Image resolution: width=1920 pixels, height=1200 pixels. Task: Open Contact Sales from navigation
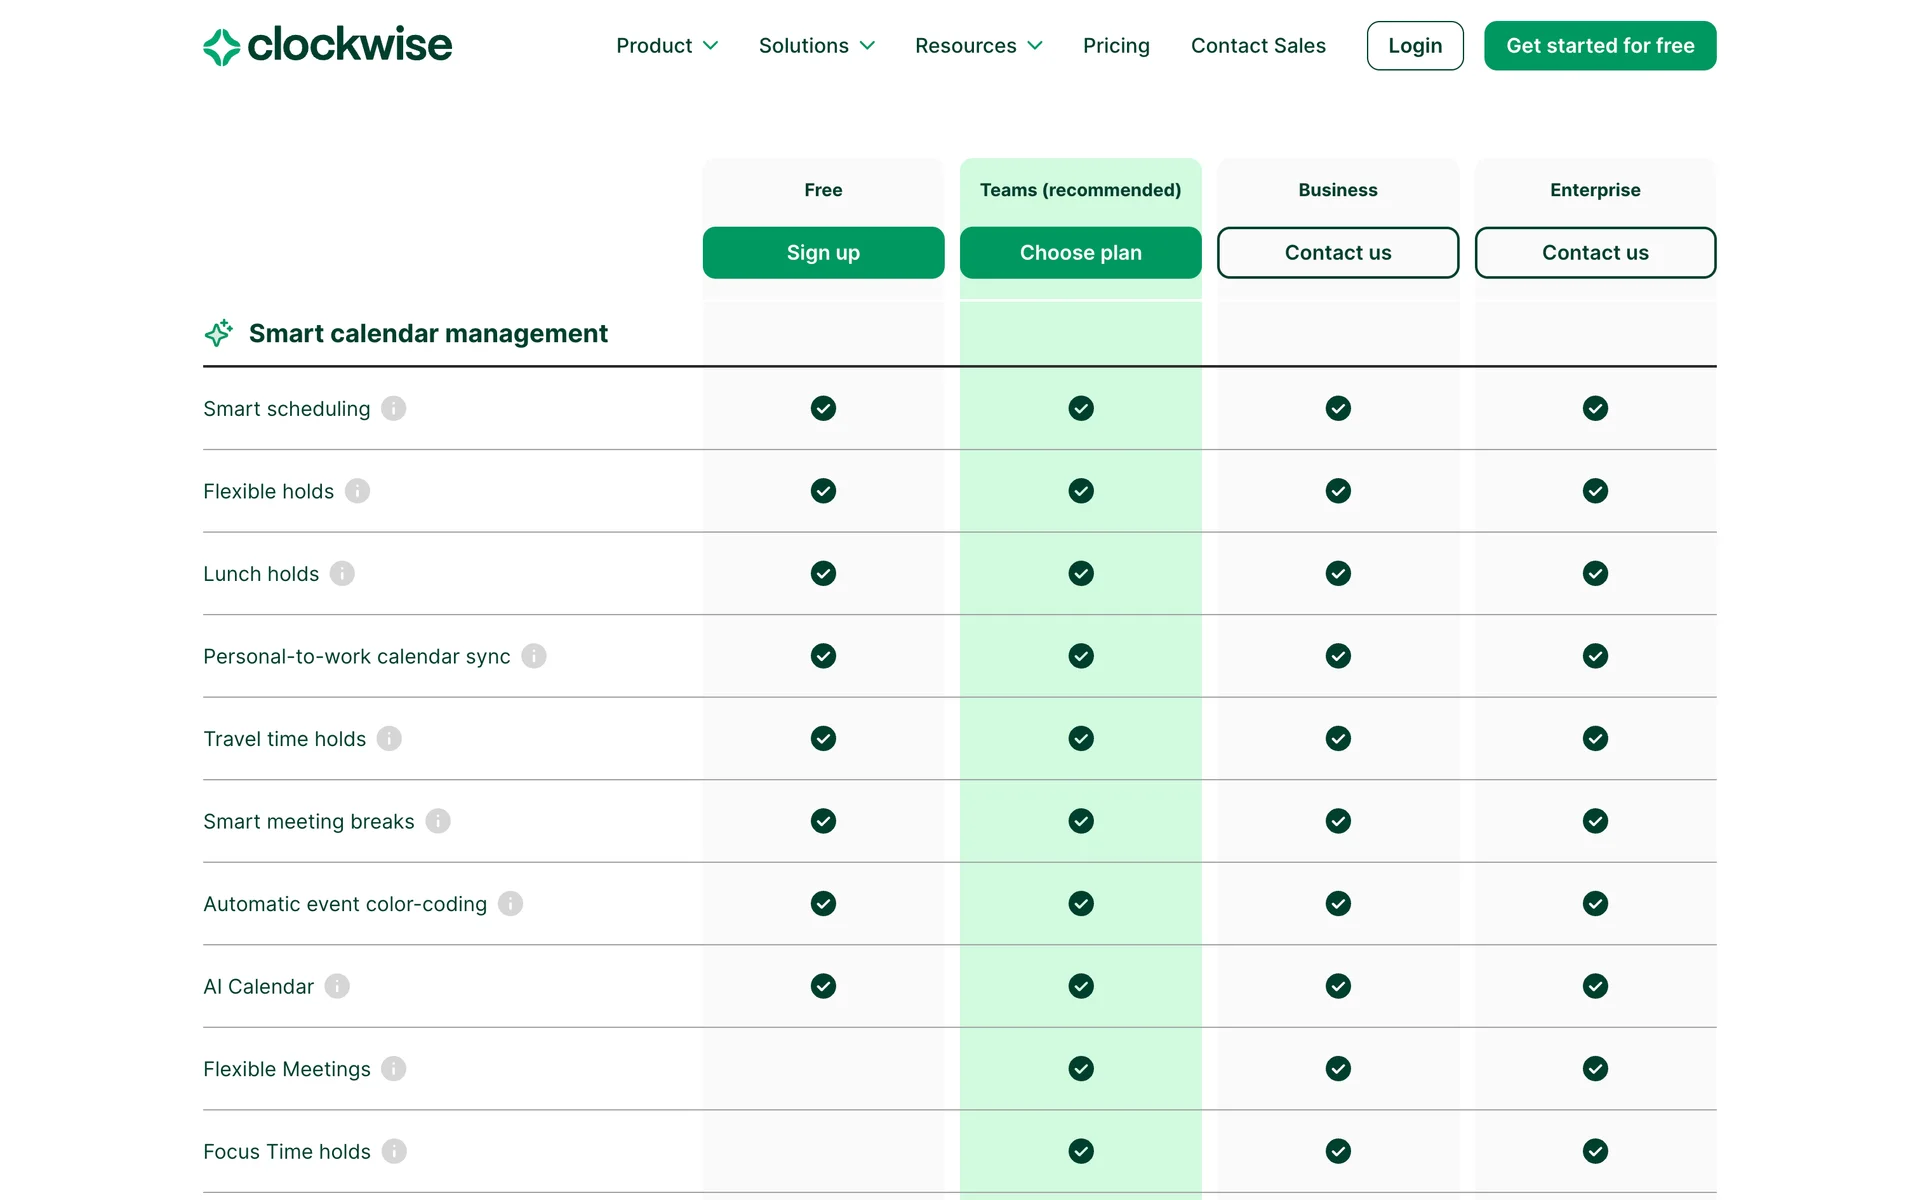[x=1258, y=46]
